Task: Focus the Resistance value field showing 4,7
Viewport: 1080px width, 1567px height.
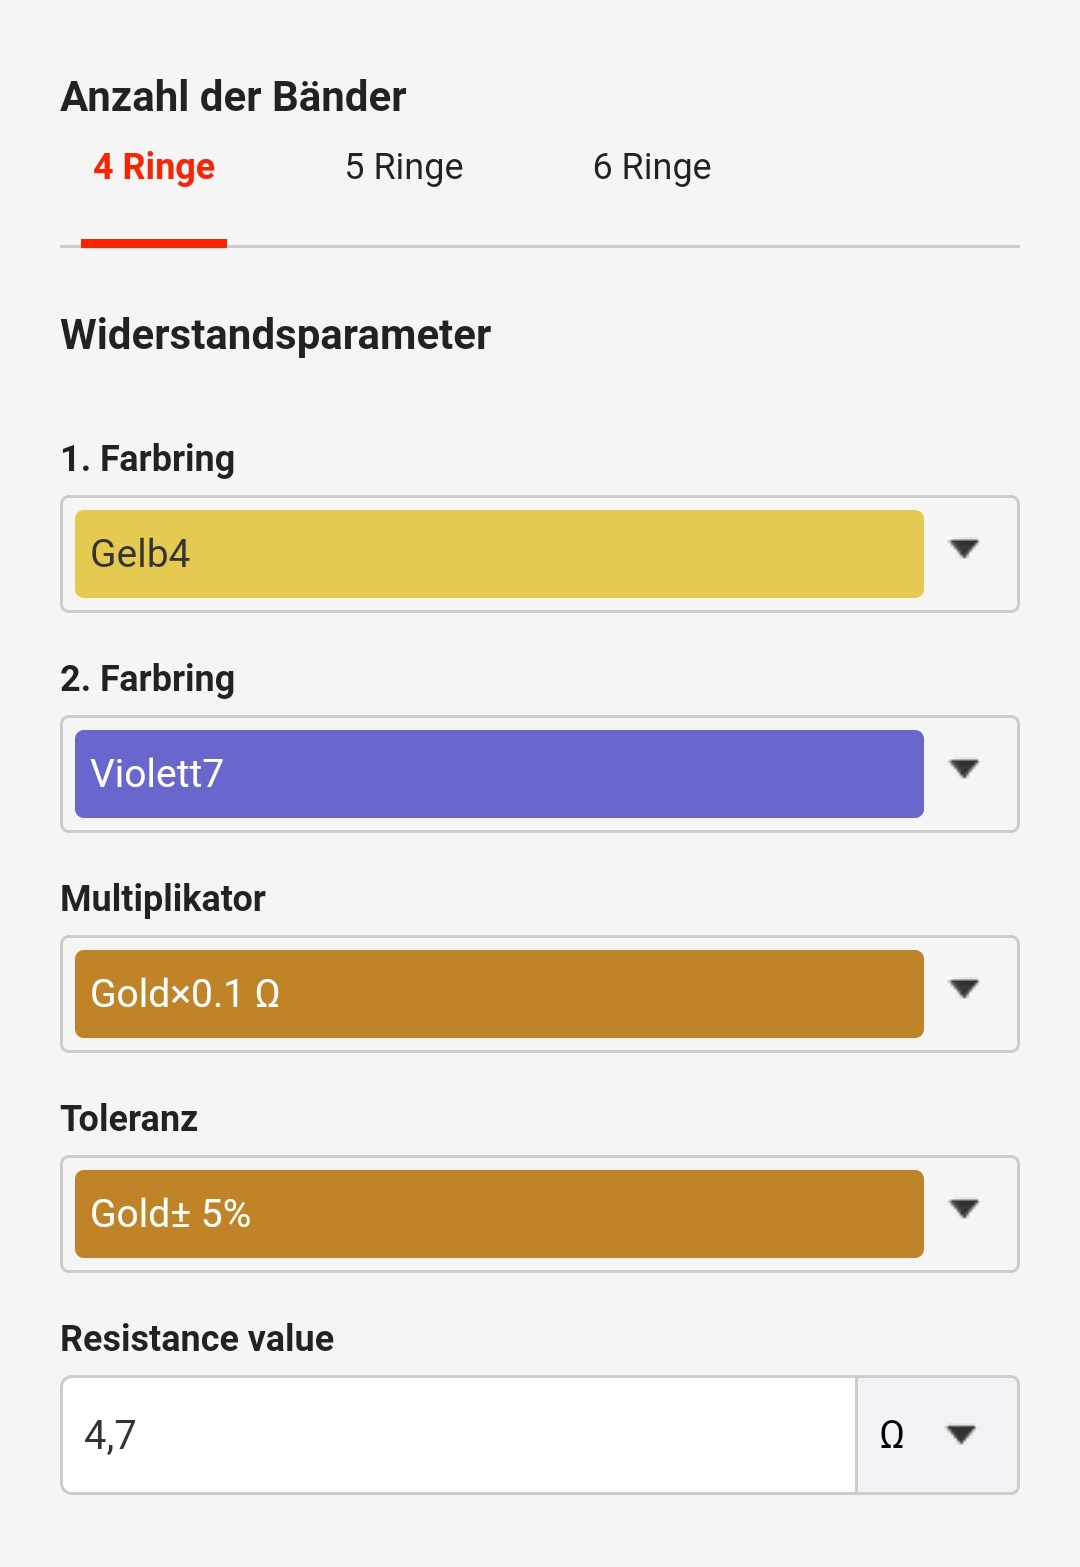Action: [459, 1435]
